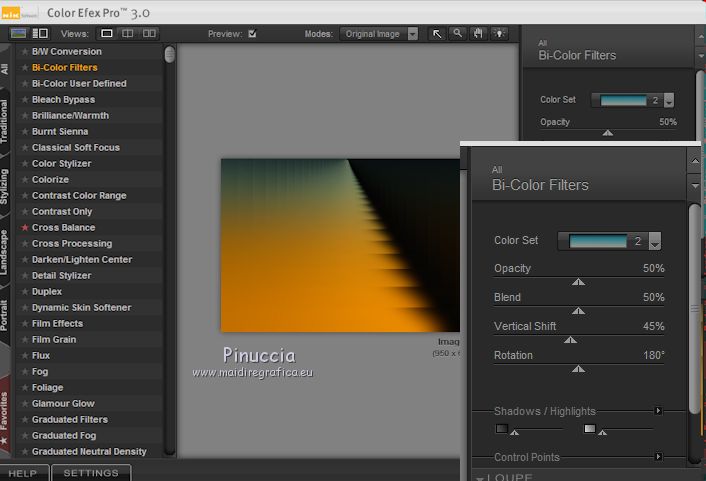
Task: Click down arrow in enlarged filter header
Action: click(x=695, y=186)
